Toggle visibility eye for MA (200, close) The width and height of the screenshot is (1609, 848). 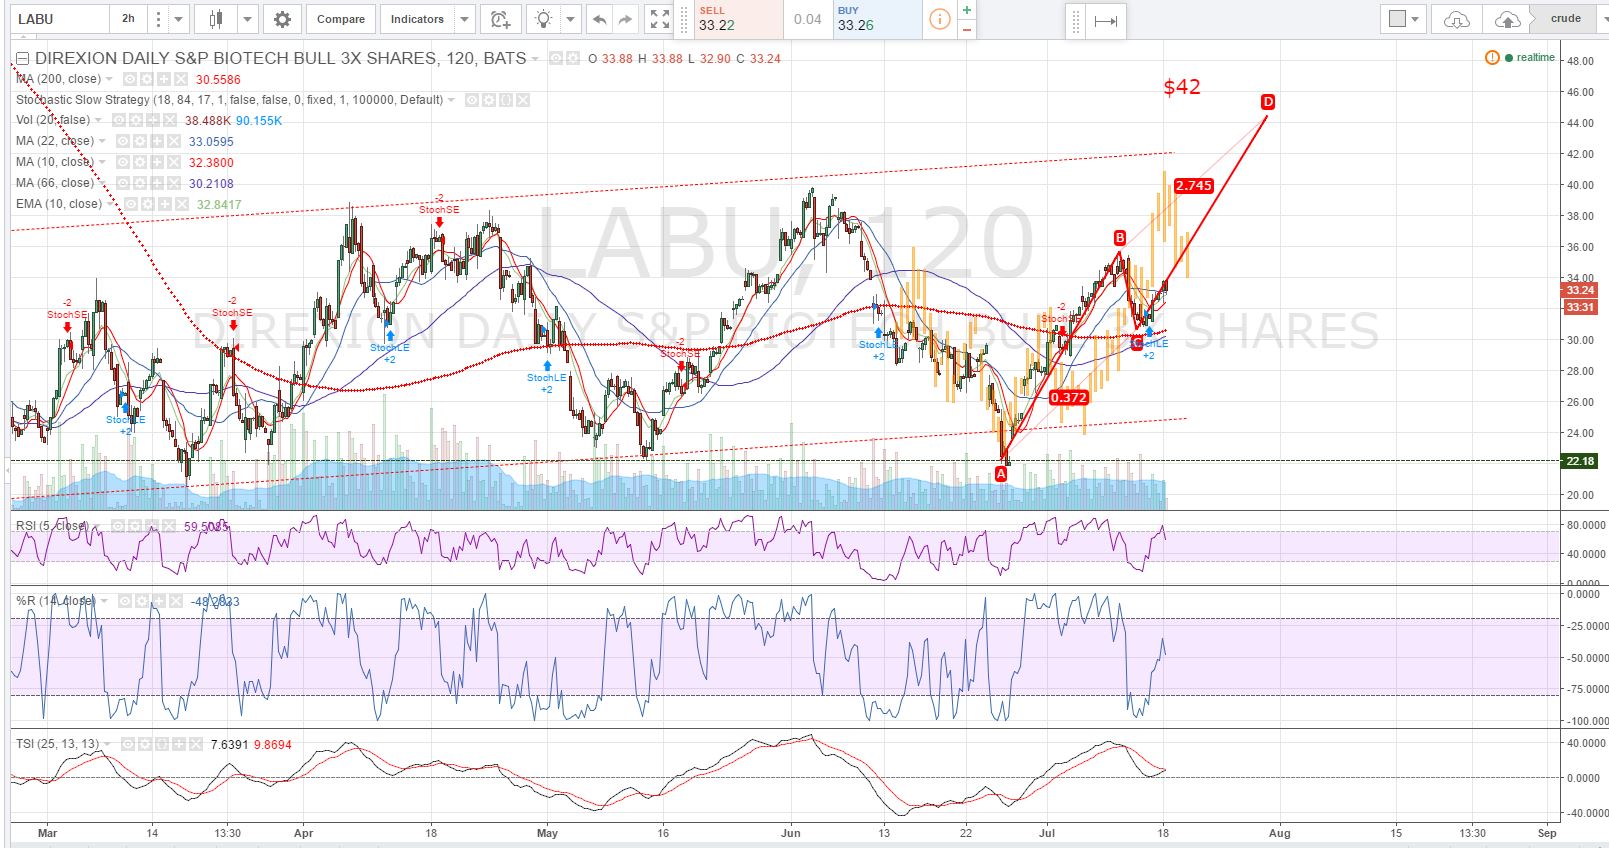pyautogui.click(x=130, y=79)
